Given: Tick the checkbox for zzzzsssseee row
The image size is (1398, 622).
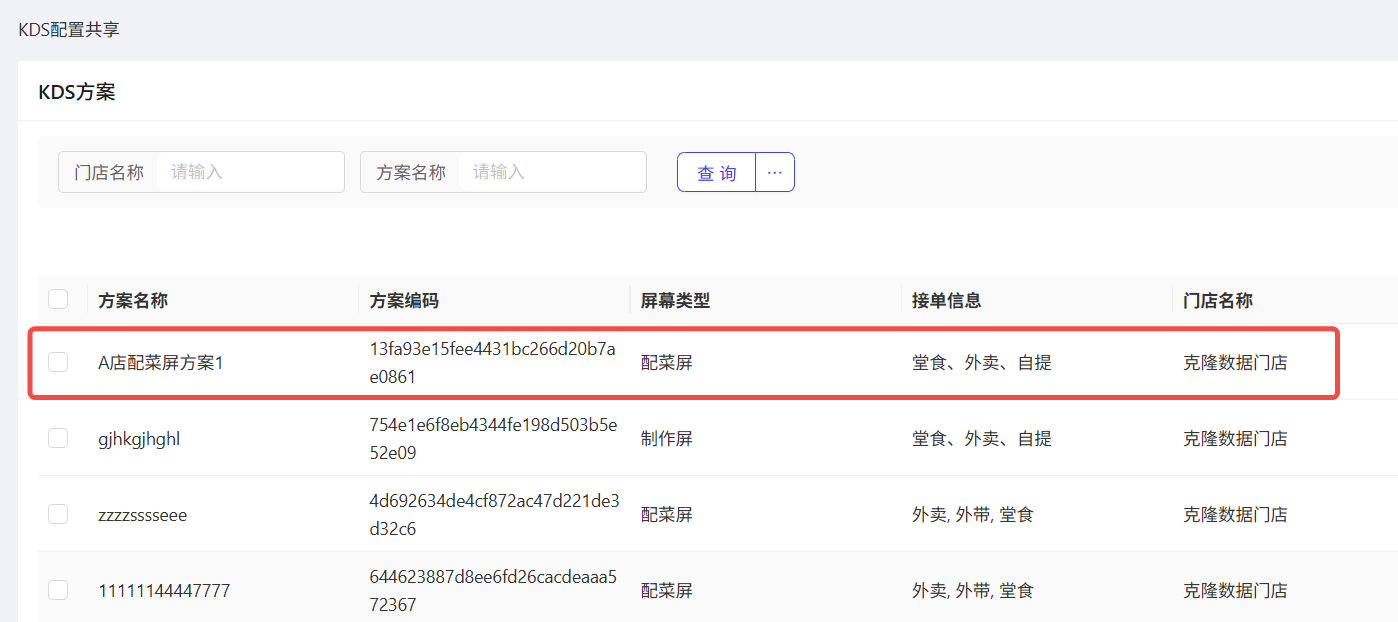Looking at the screenshot, I should pyautogui.click(x=58, y=514).
